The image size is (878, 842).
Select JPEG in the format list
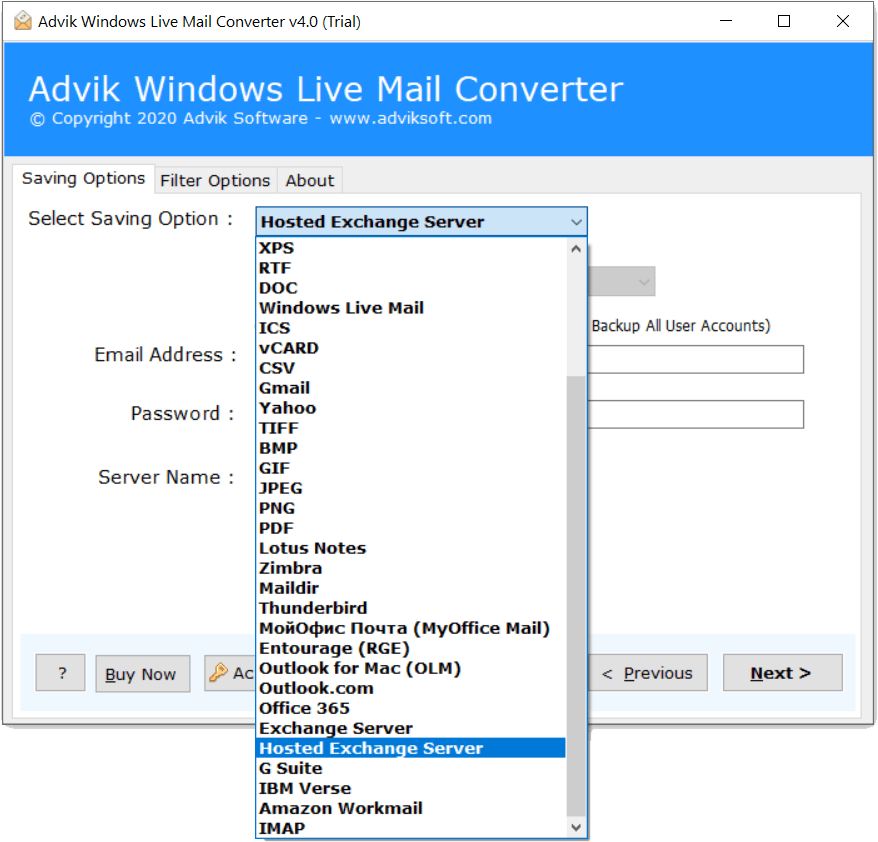point(411,488)
